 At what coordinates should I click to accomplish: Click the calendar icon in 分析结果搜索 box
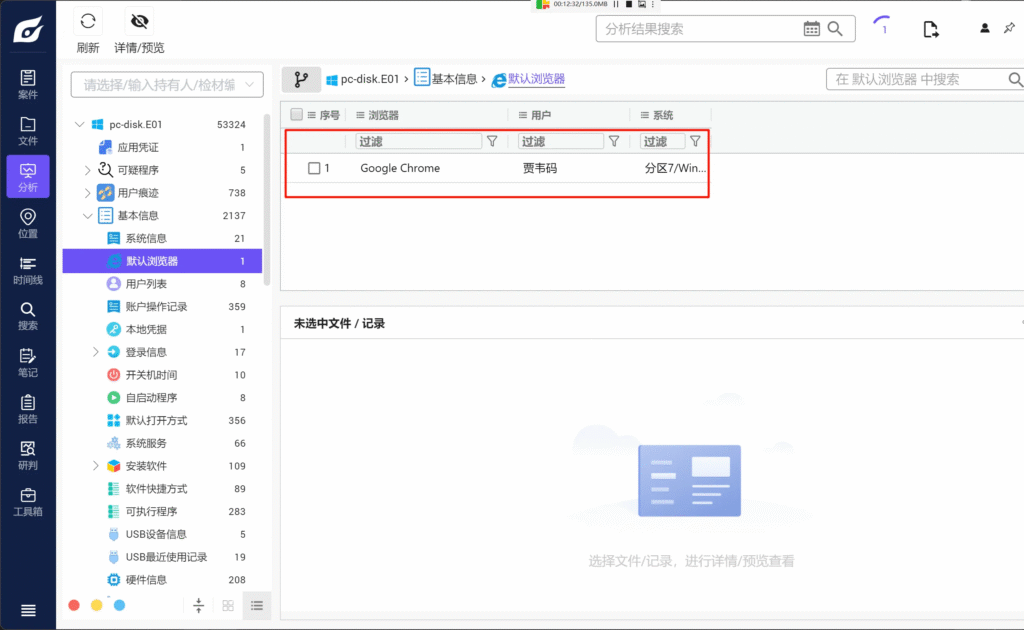[x=811, y=29]
